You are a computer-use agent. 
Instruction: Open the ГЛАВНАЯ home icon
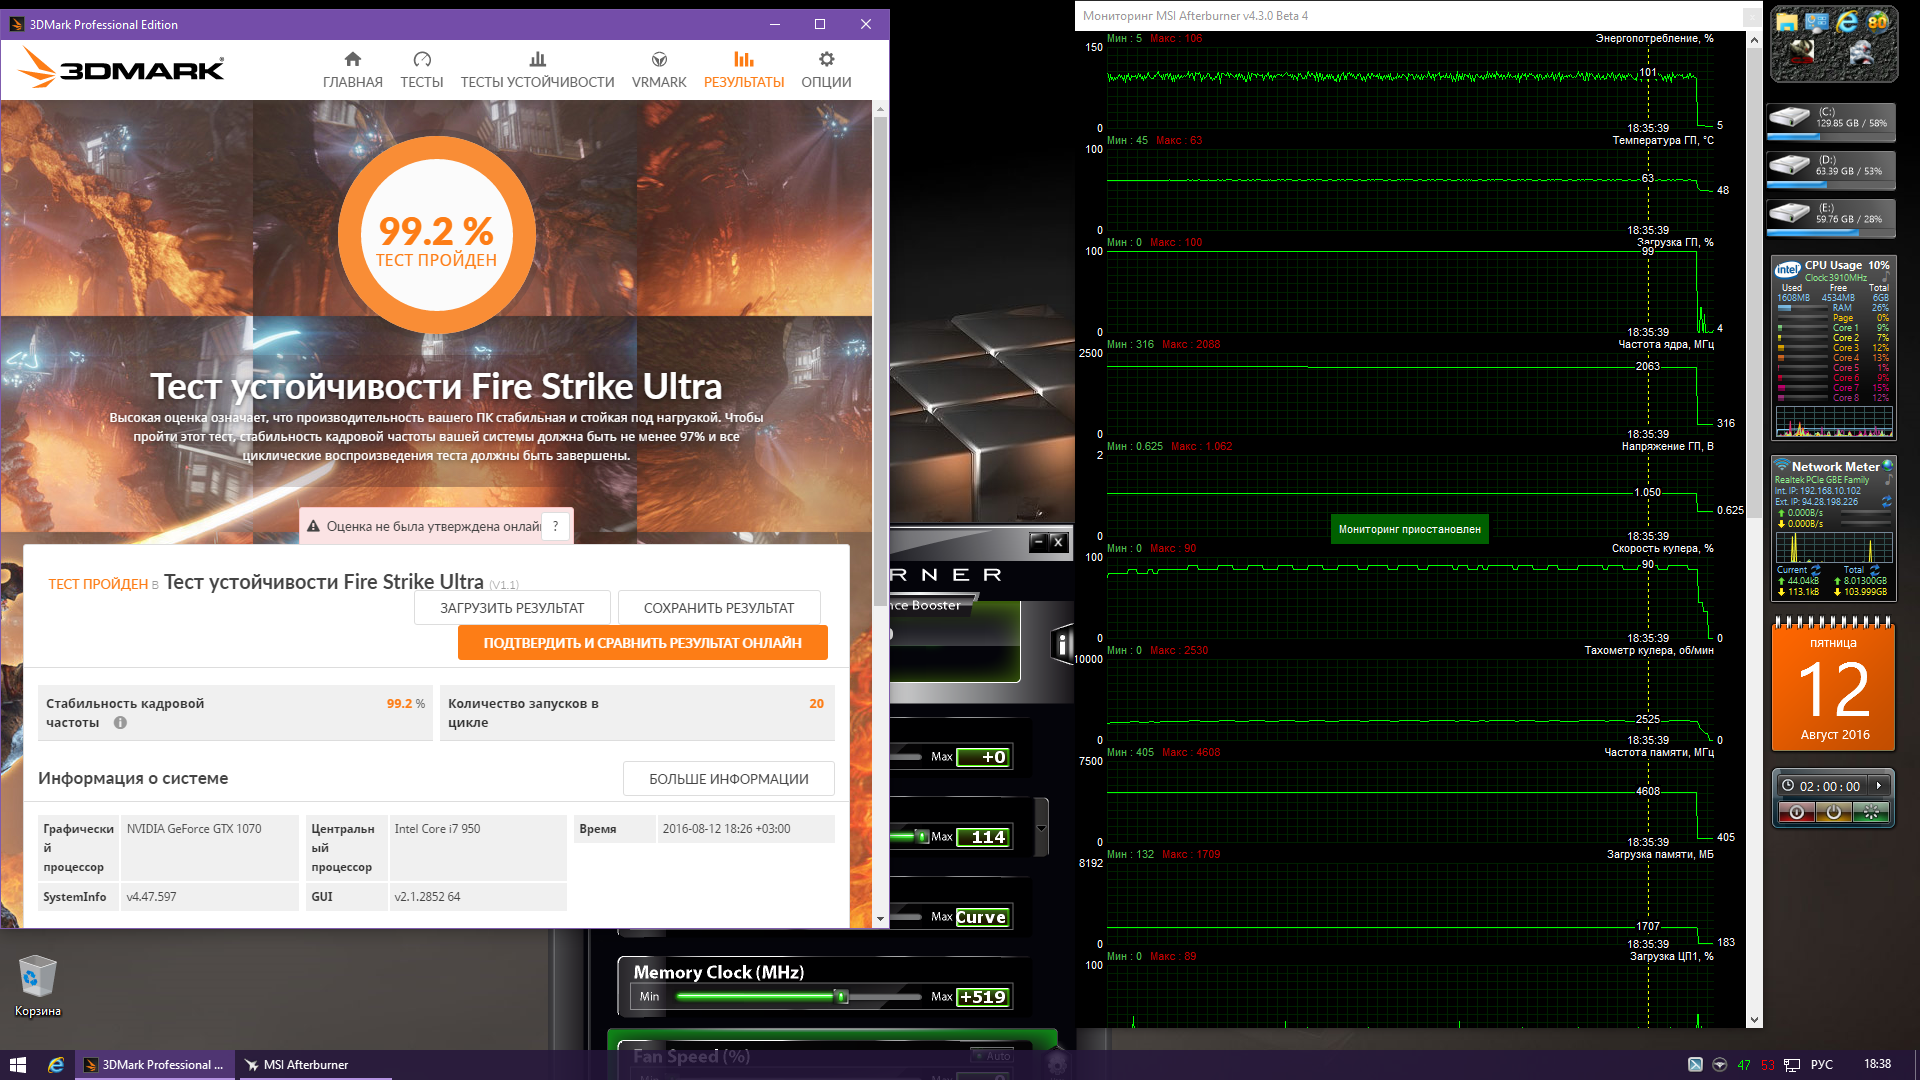(352, 60)
